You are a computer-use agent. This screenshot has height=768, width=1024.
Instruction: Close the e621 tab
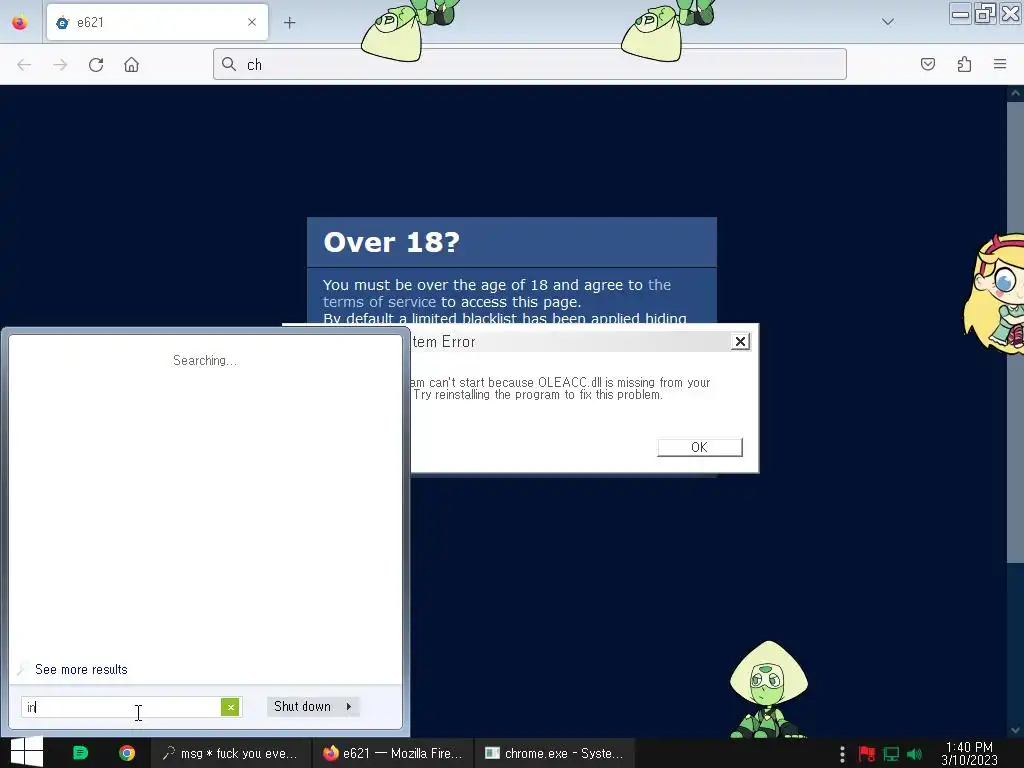pos(252,22)
